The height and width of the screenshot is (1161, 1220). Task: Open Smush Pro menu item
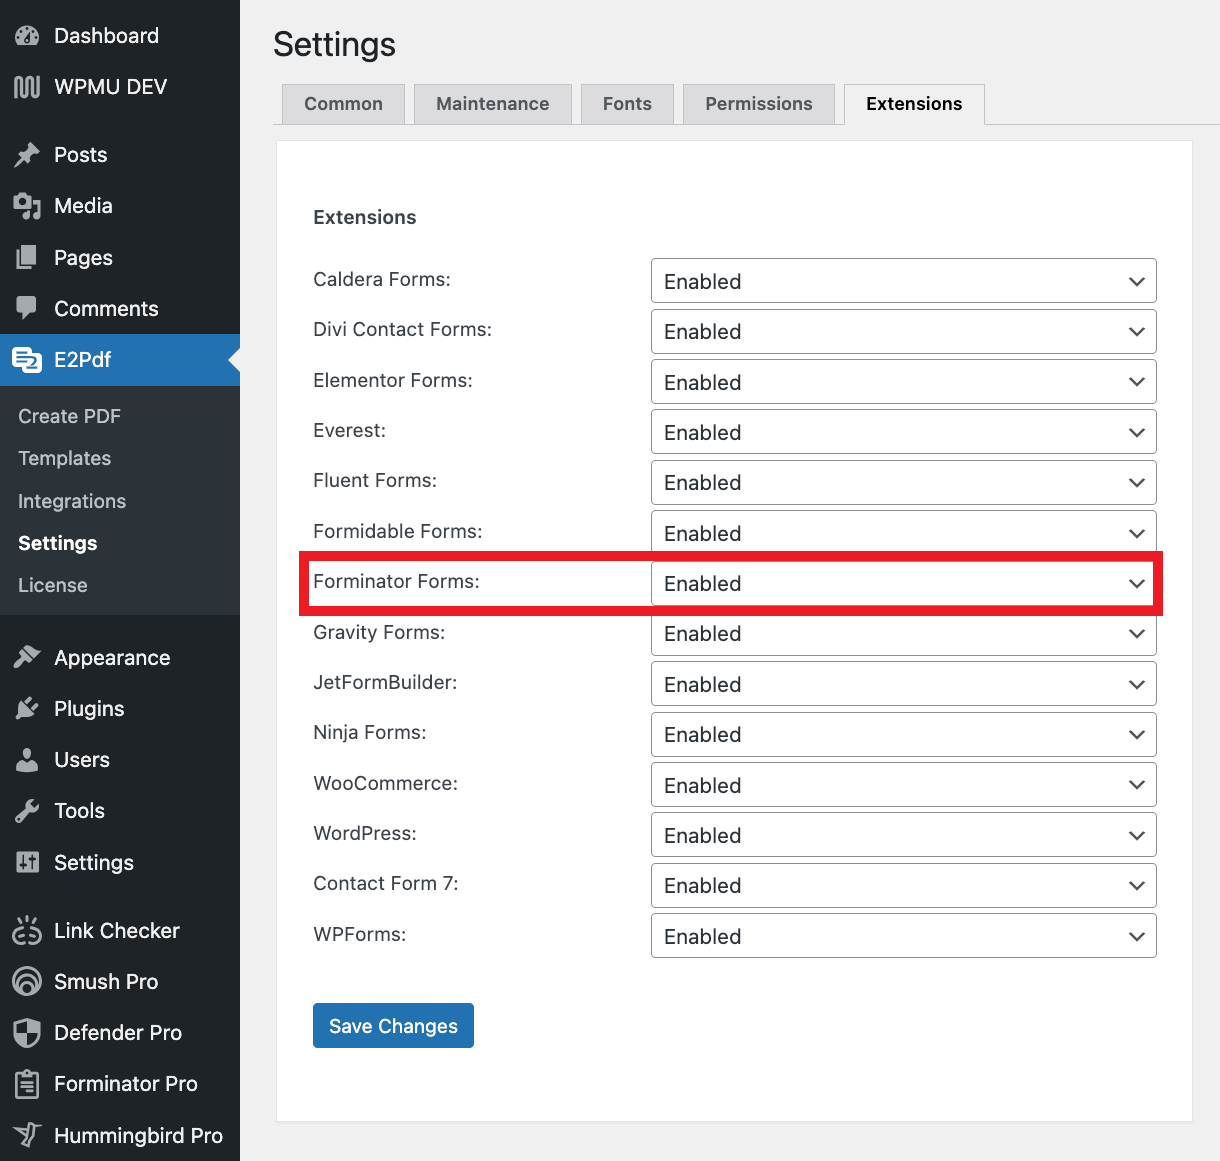click(120, 981)
